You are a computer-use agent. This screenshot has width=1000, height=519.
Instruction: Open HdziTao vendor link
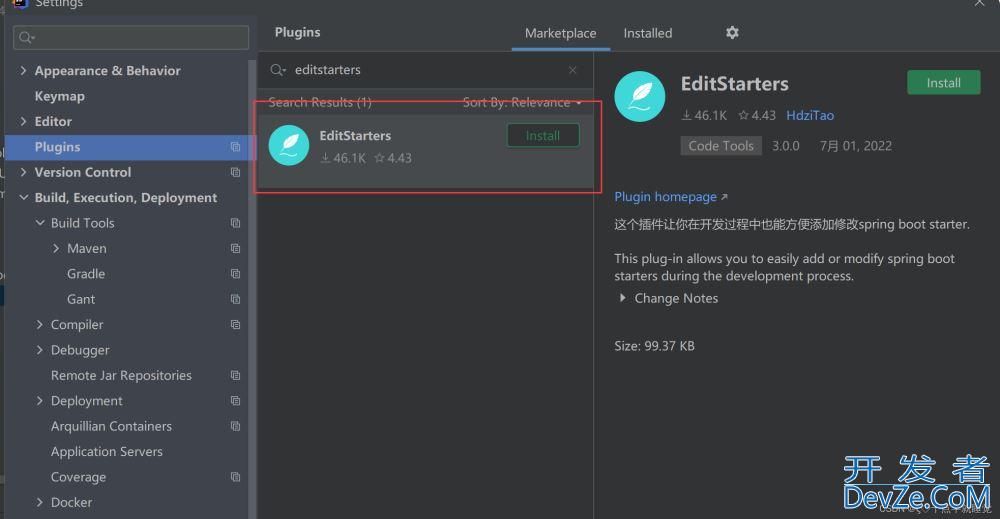point(810,115)
